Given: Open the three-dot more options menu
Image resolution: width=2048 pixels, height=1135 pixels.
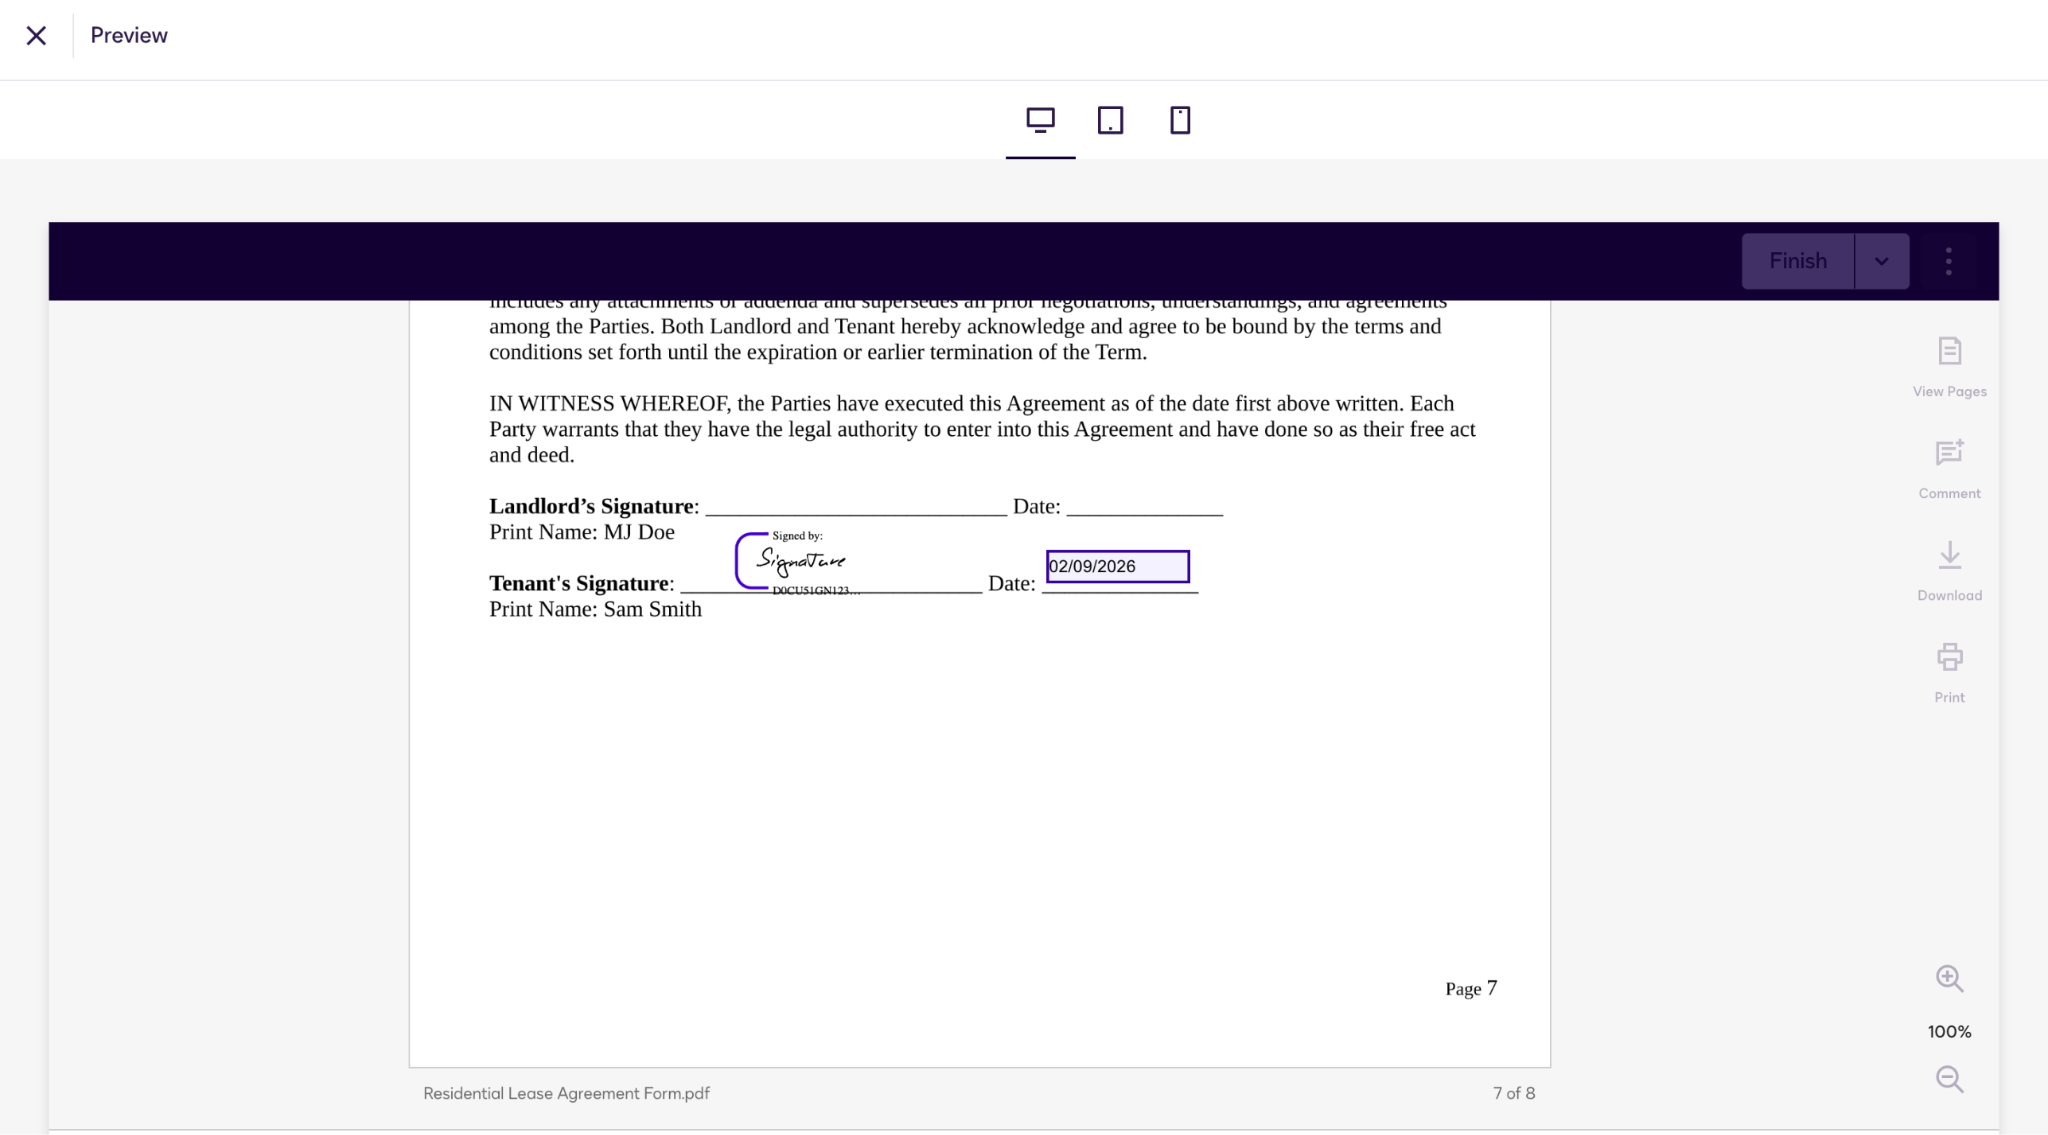Looking at the screenshot, I should (1948, 261).
